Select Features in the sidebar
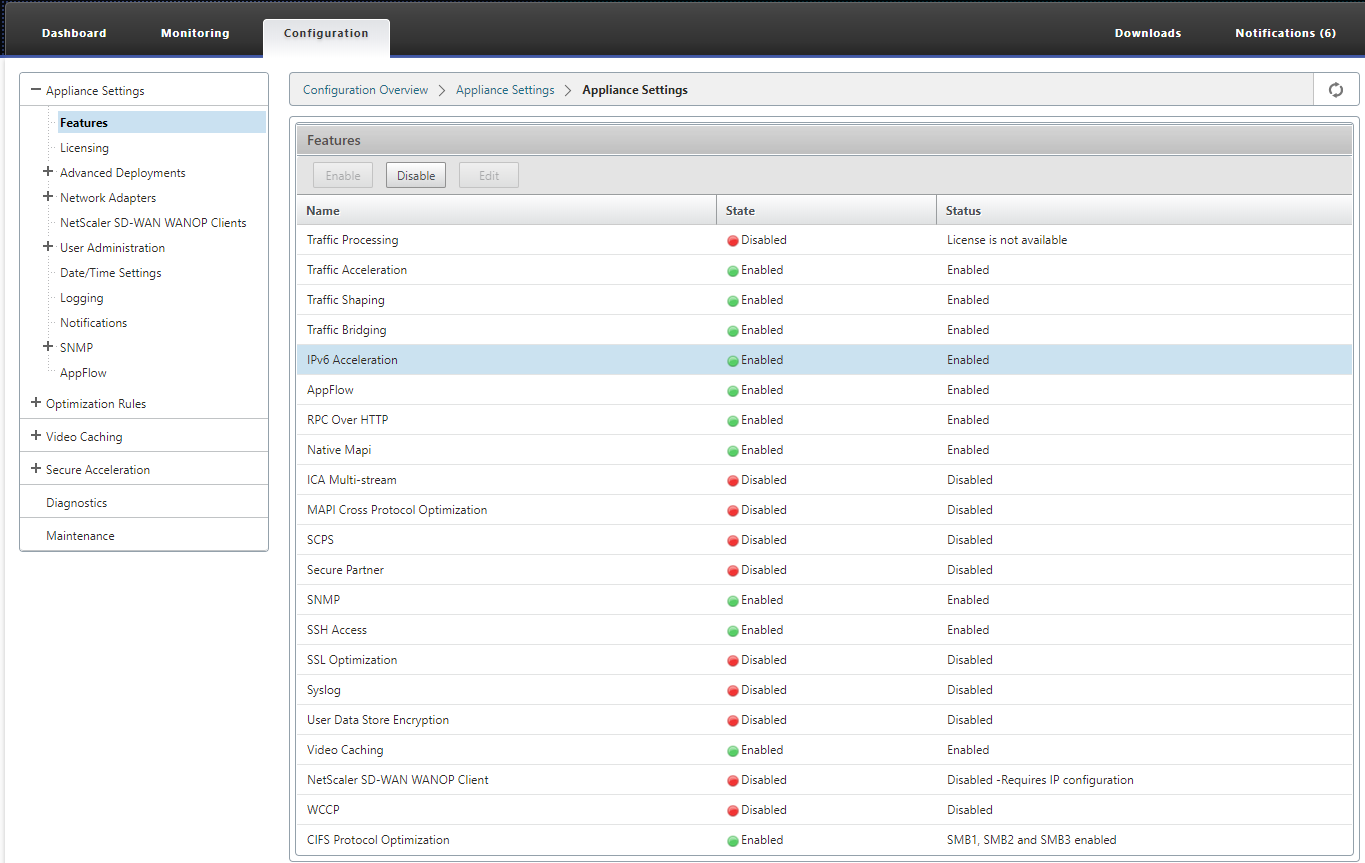This screenshot has height=863, width=1365. point(162,122)
